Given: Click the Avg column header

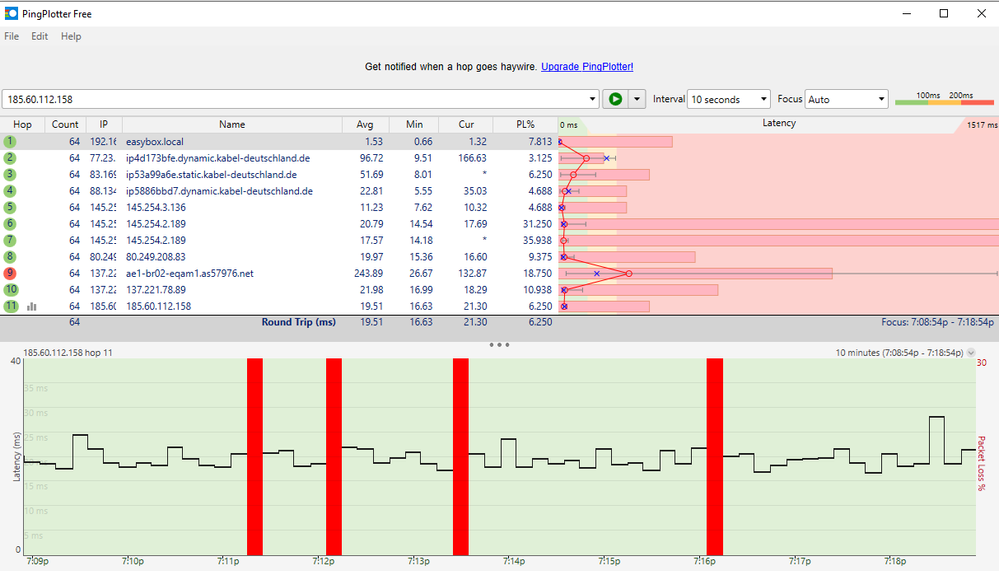Looking at the screenshot, I should click(x=365, y=124).
